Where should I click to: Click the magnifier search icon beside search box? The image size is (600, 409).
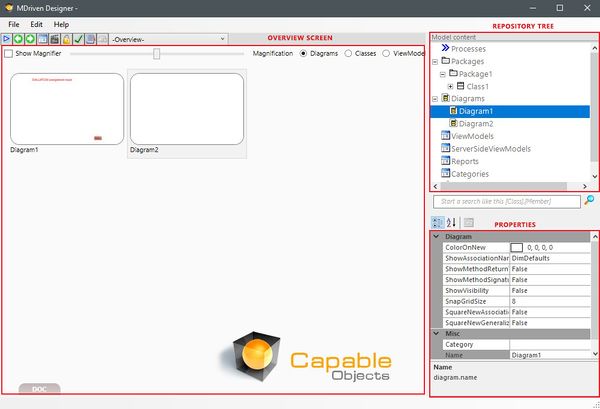pos(589,201)
